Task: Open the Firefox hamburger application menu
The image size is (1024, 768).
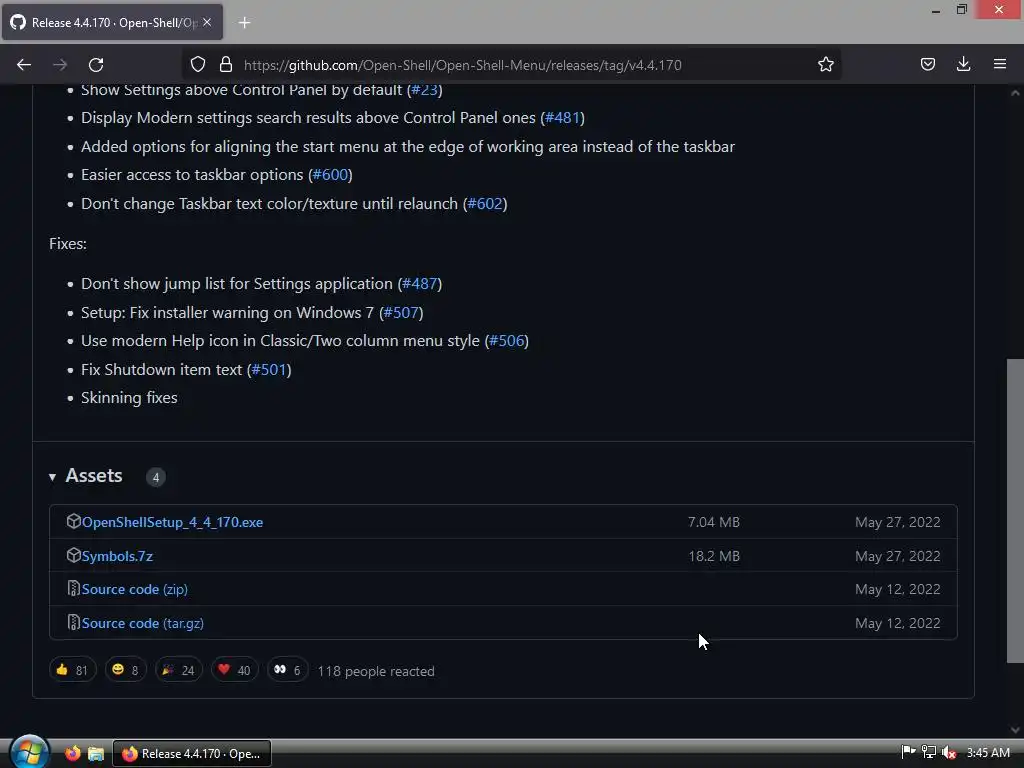Action: tap(999, 64)
